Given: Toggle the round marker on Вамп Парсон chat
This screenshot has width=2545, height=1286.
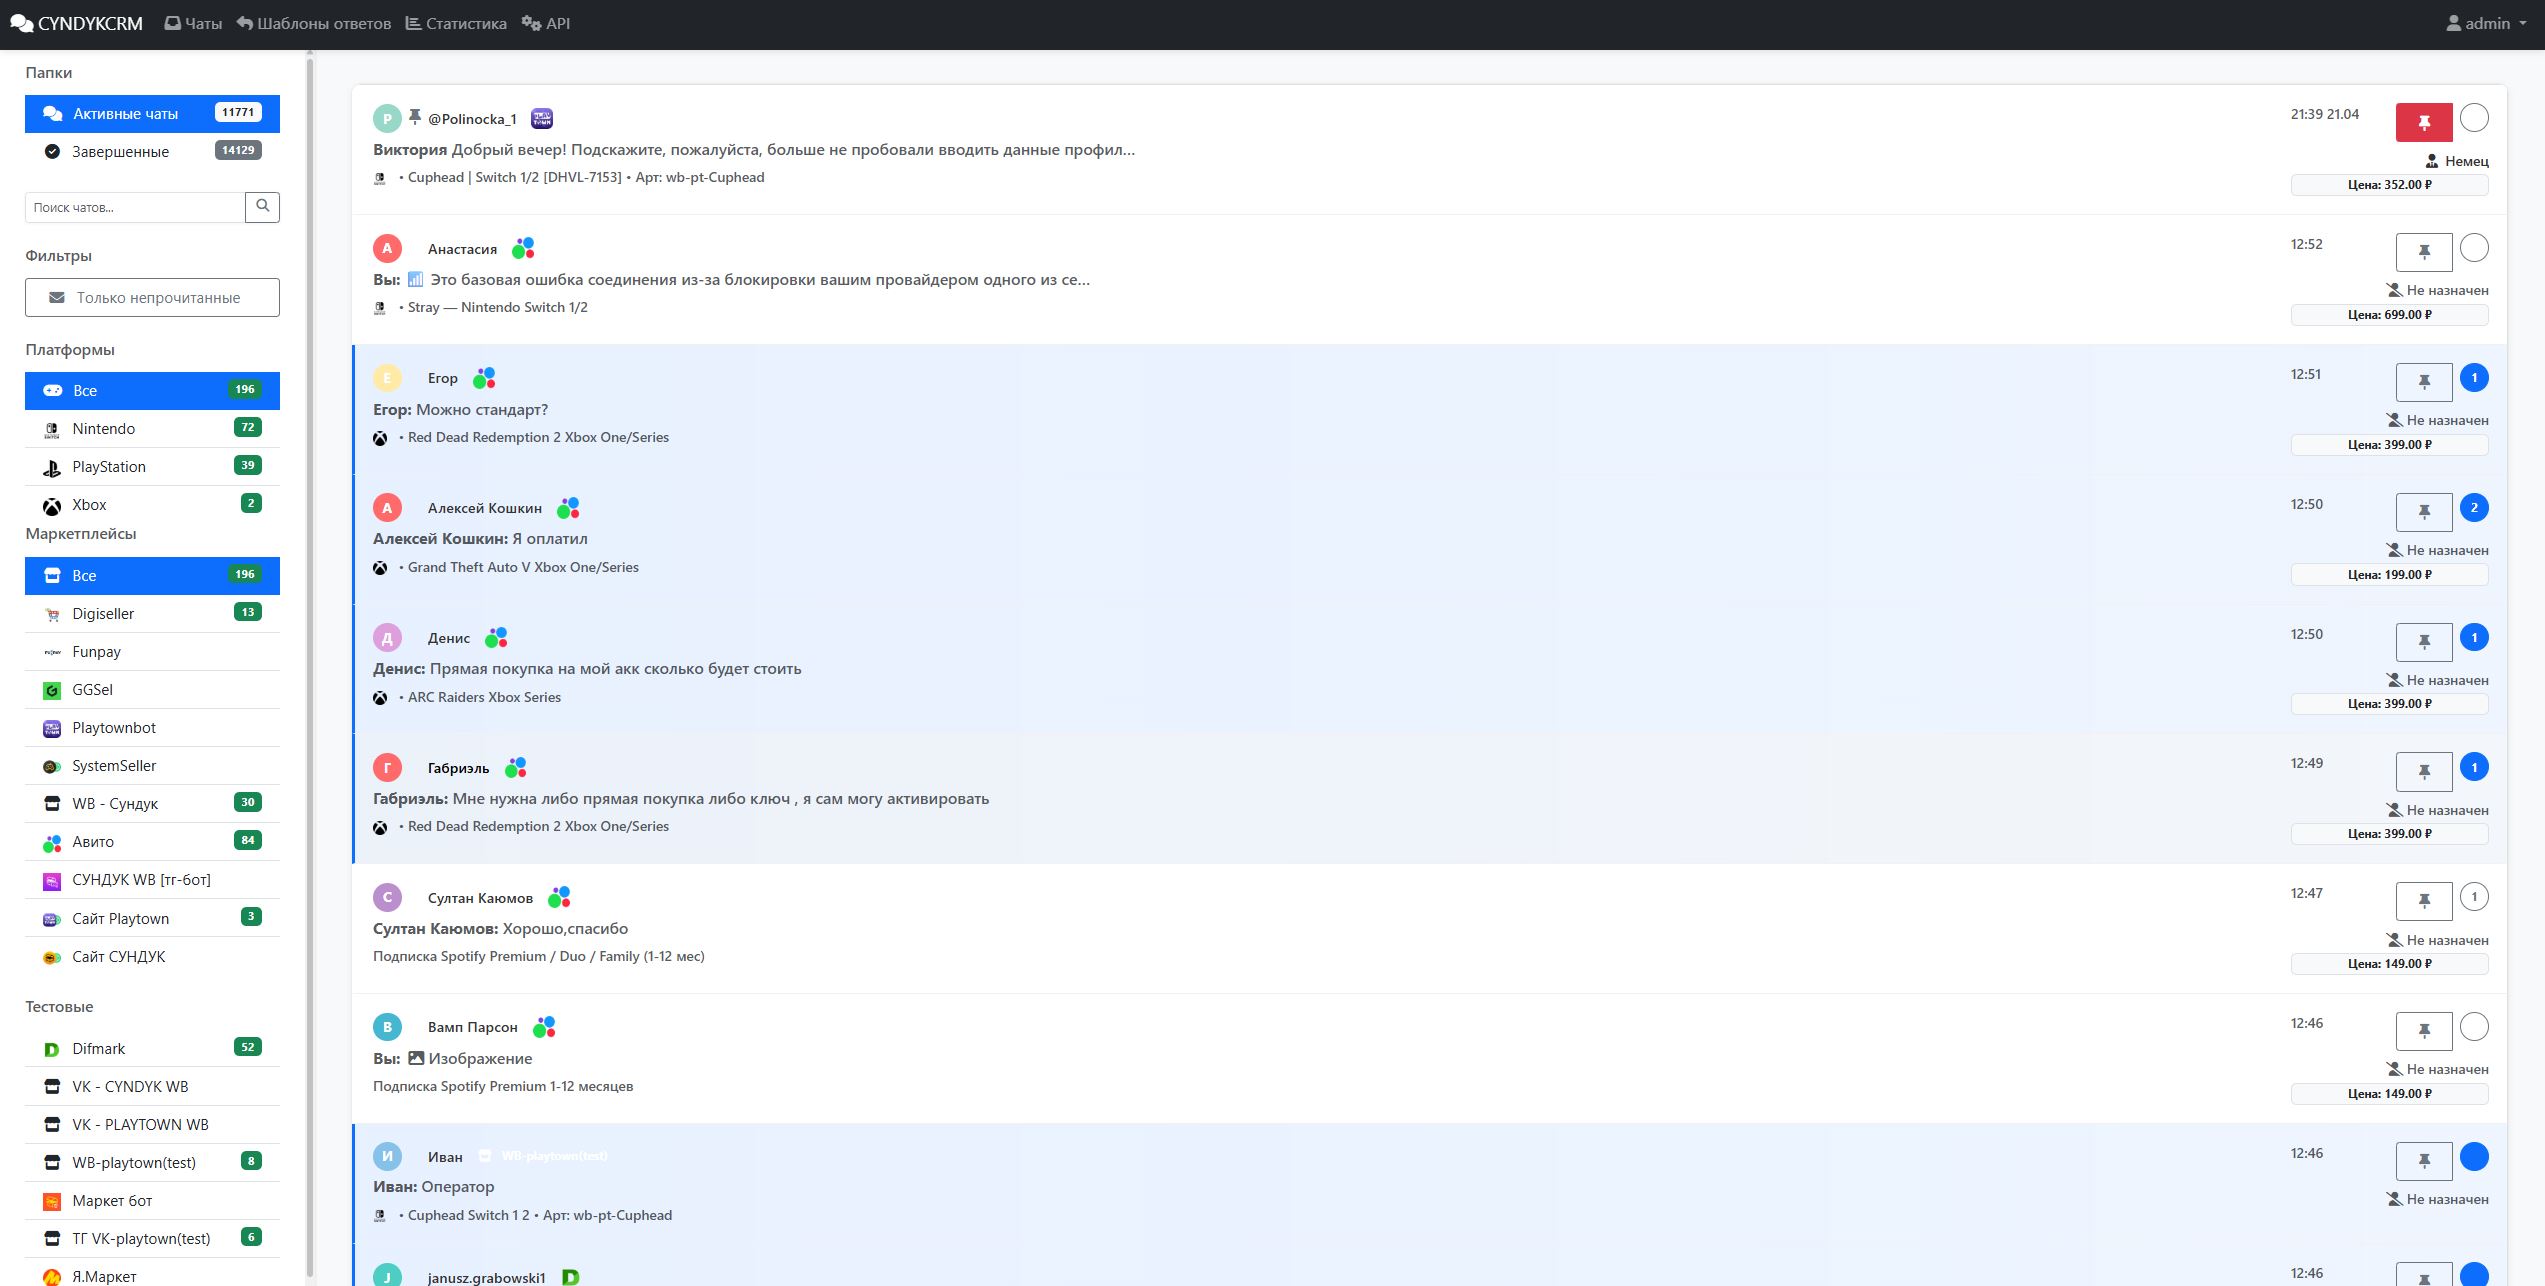Looking at the screenshot, I should (2474, 1027).
